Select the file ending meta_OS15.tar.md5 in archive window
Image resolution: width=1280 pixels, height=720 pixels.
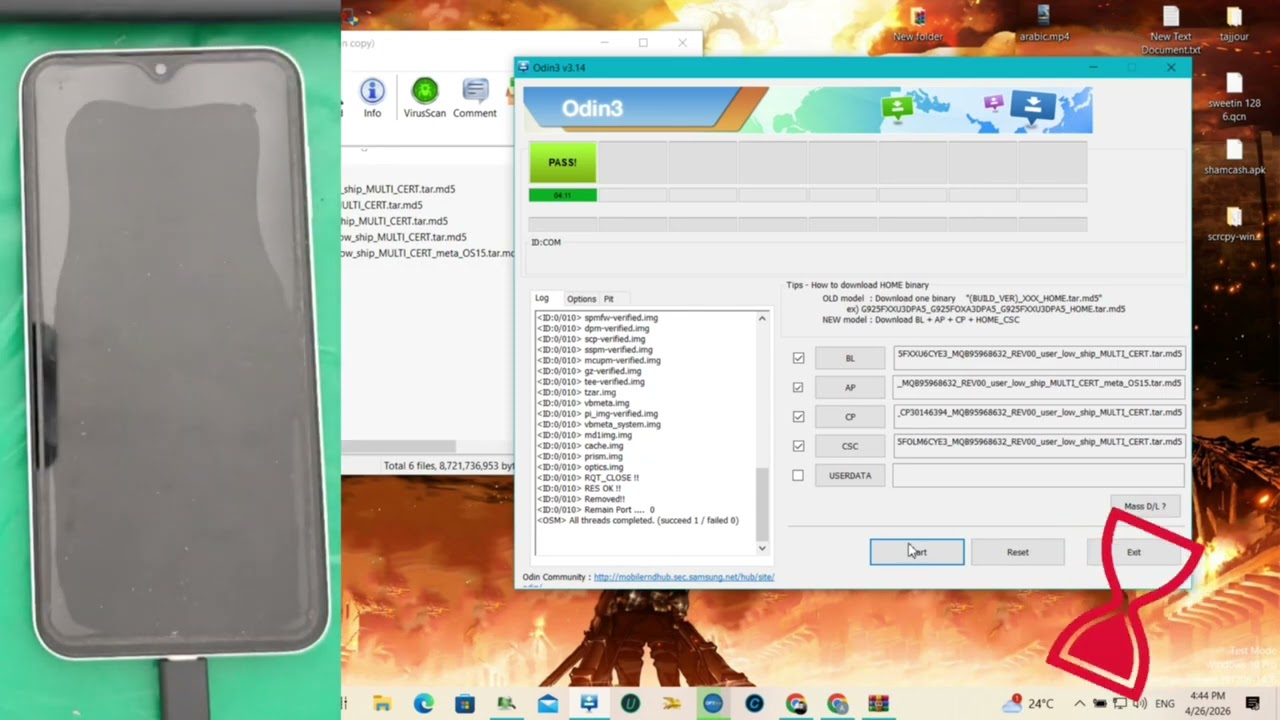pyautogui.click(x=428, y=253)
